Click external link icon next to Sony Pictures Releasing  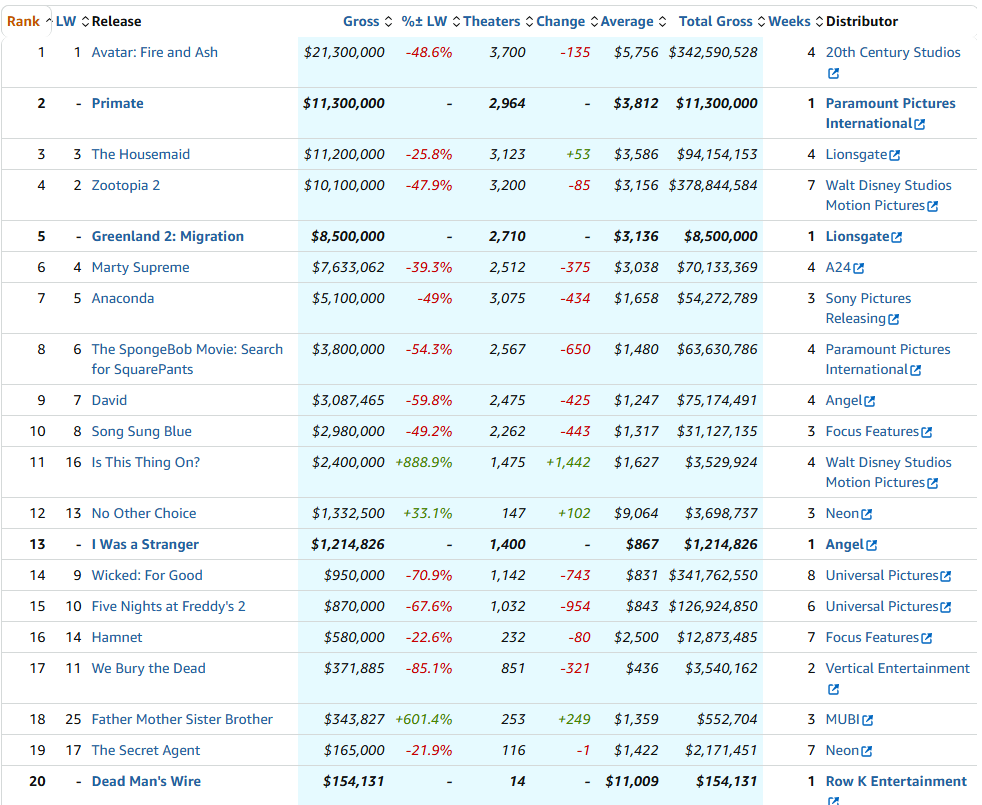893,319
